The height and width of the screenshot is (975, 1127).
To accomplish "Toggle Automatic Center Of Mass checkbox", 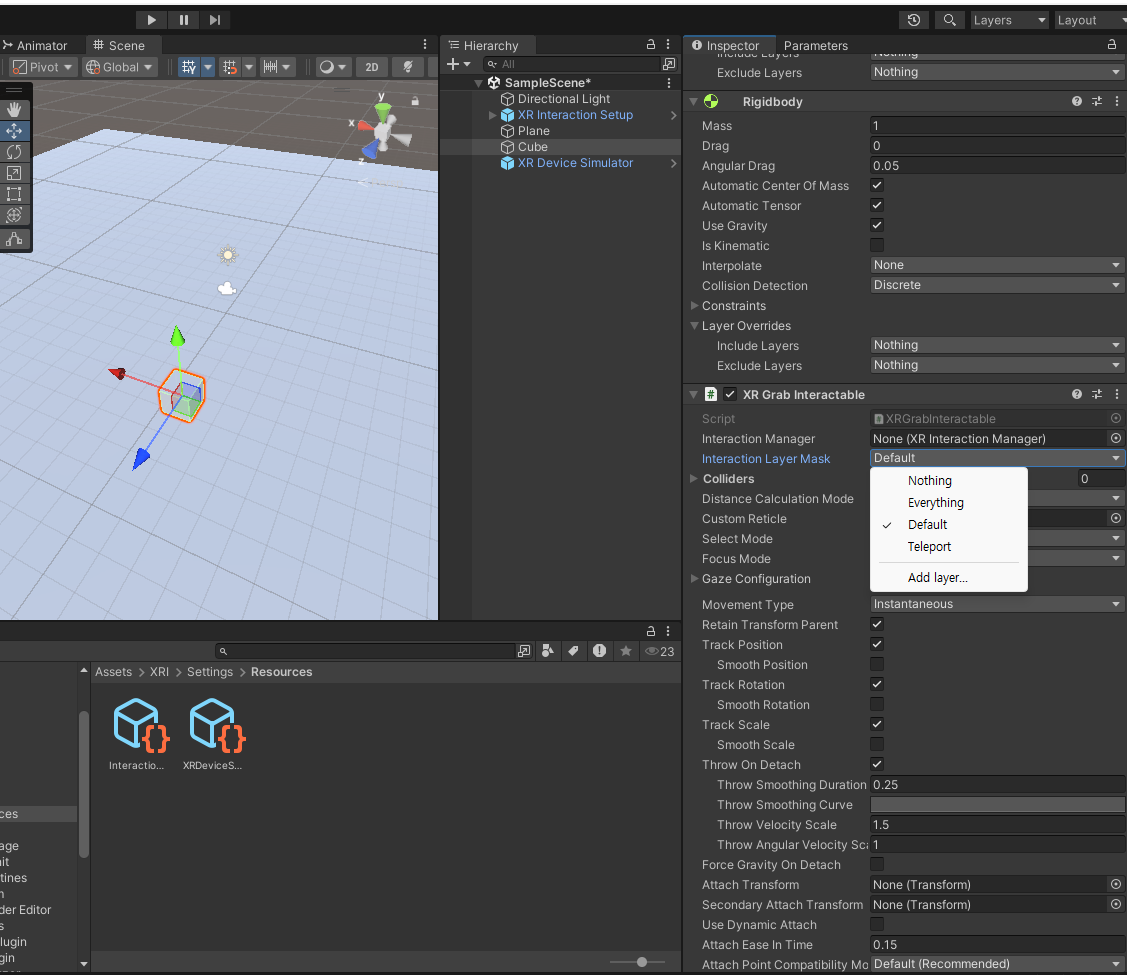I will point(877,185).
